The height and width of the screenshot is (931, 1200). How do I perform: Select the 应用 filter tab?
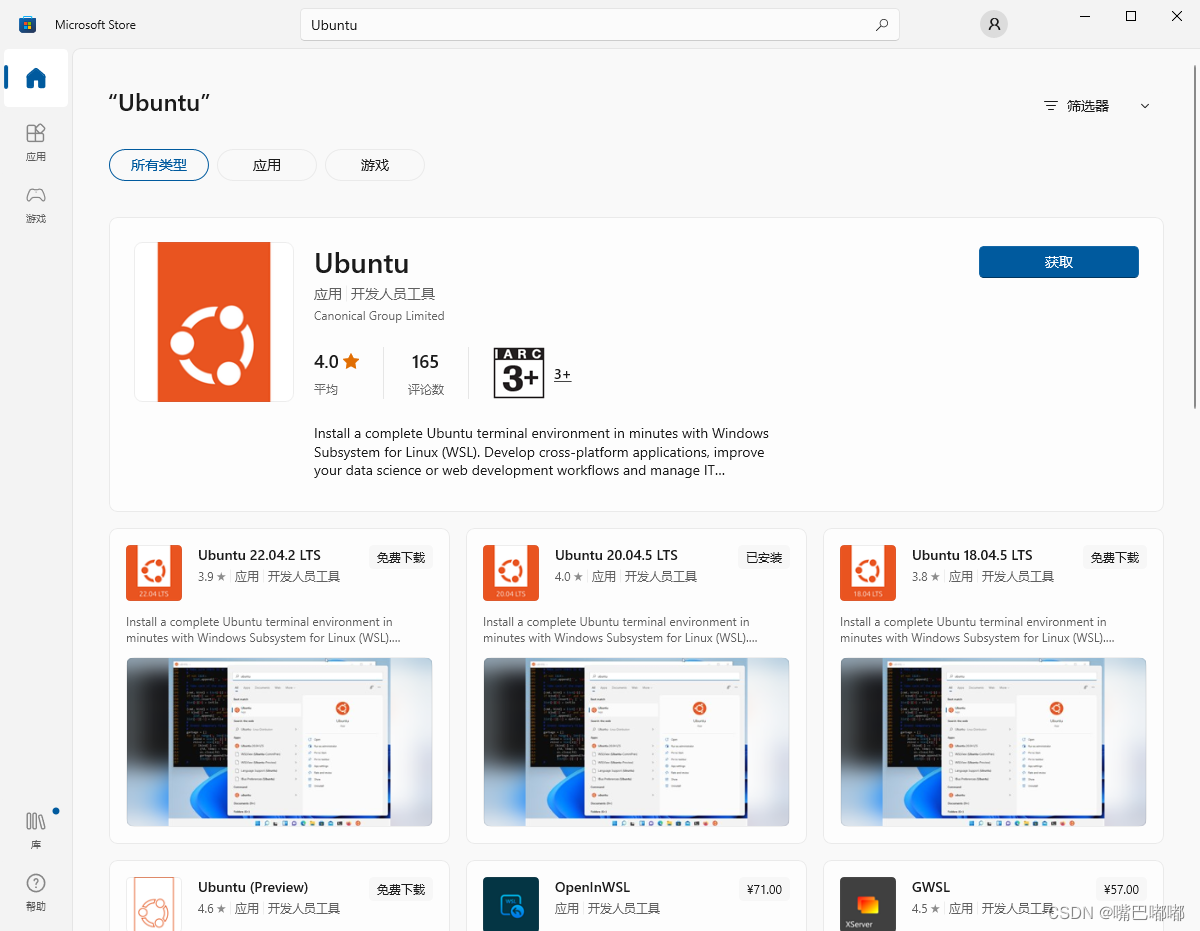coord(267,165)
